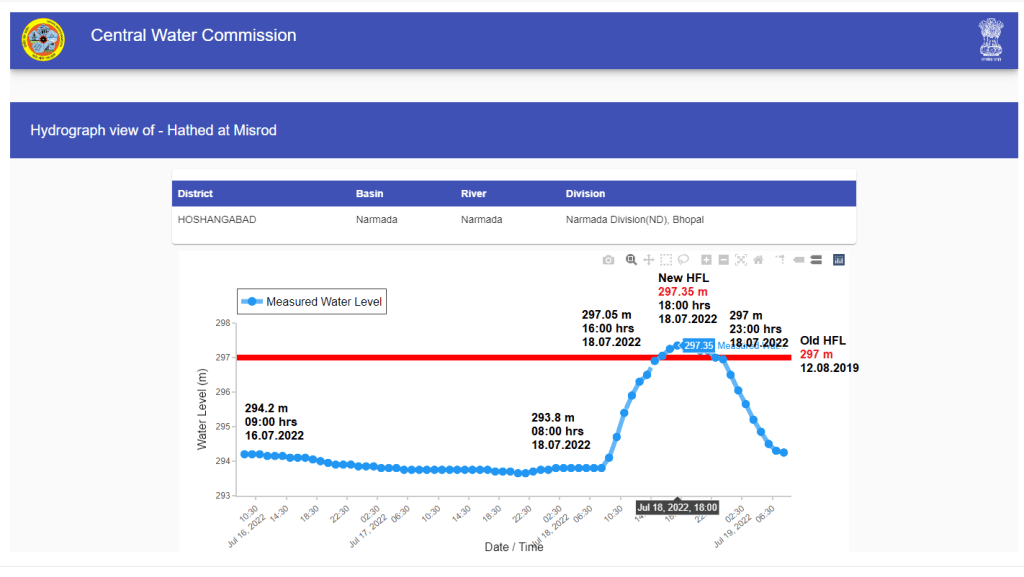
Task: Enable show closest data on hover
Action: click(x=799, y=260)
